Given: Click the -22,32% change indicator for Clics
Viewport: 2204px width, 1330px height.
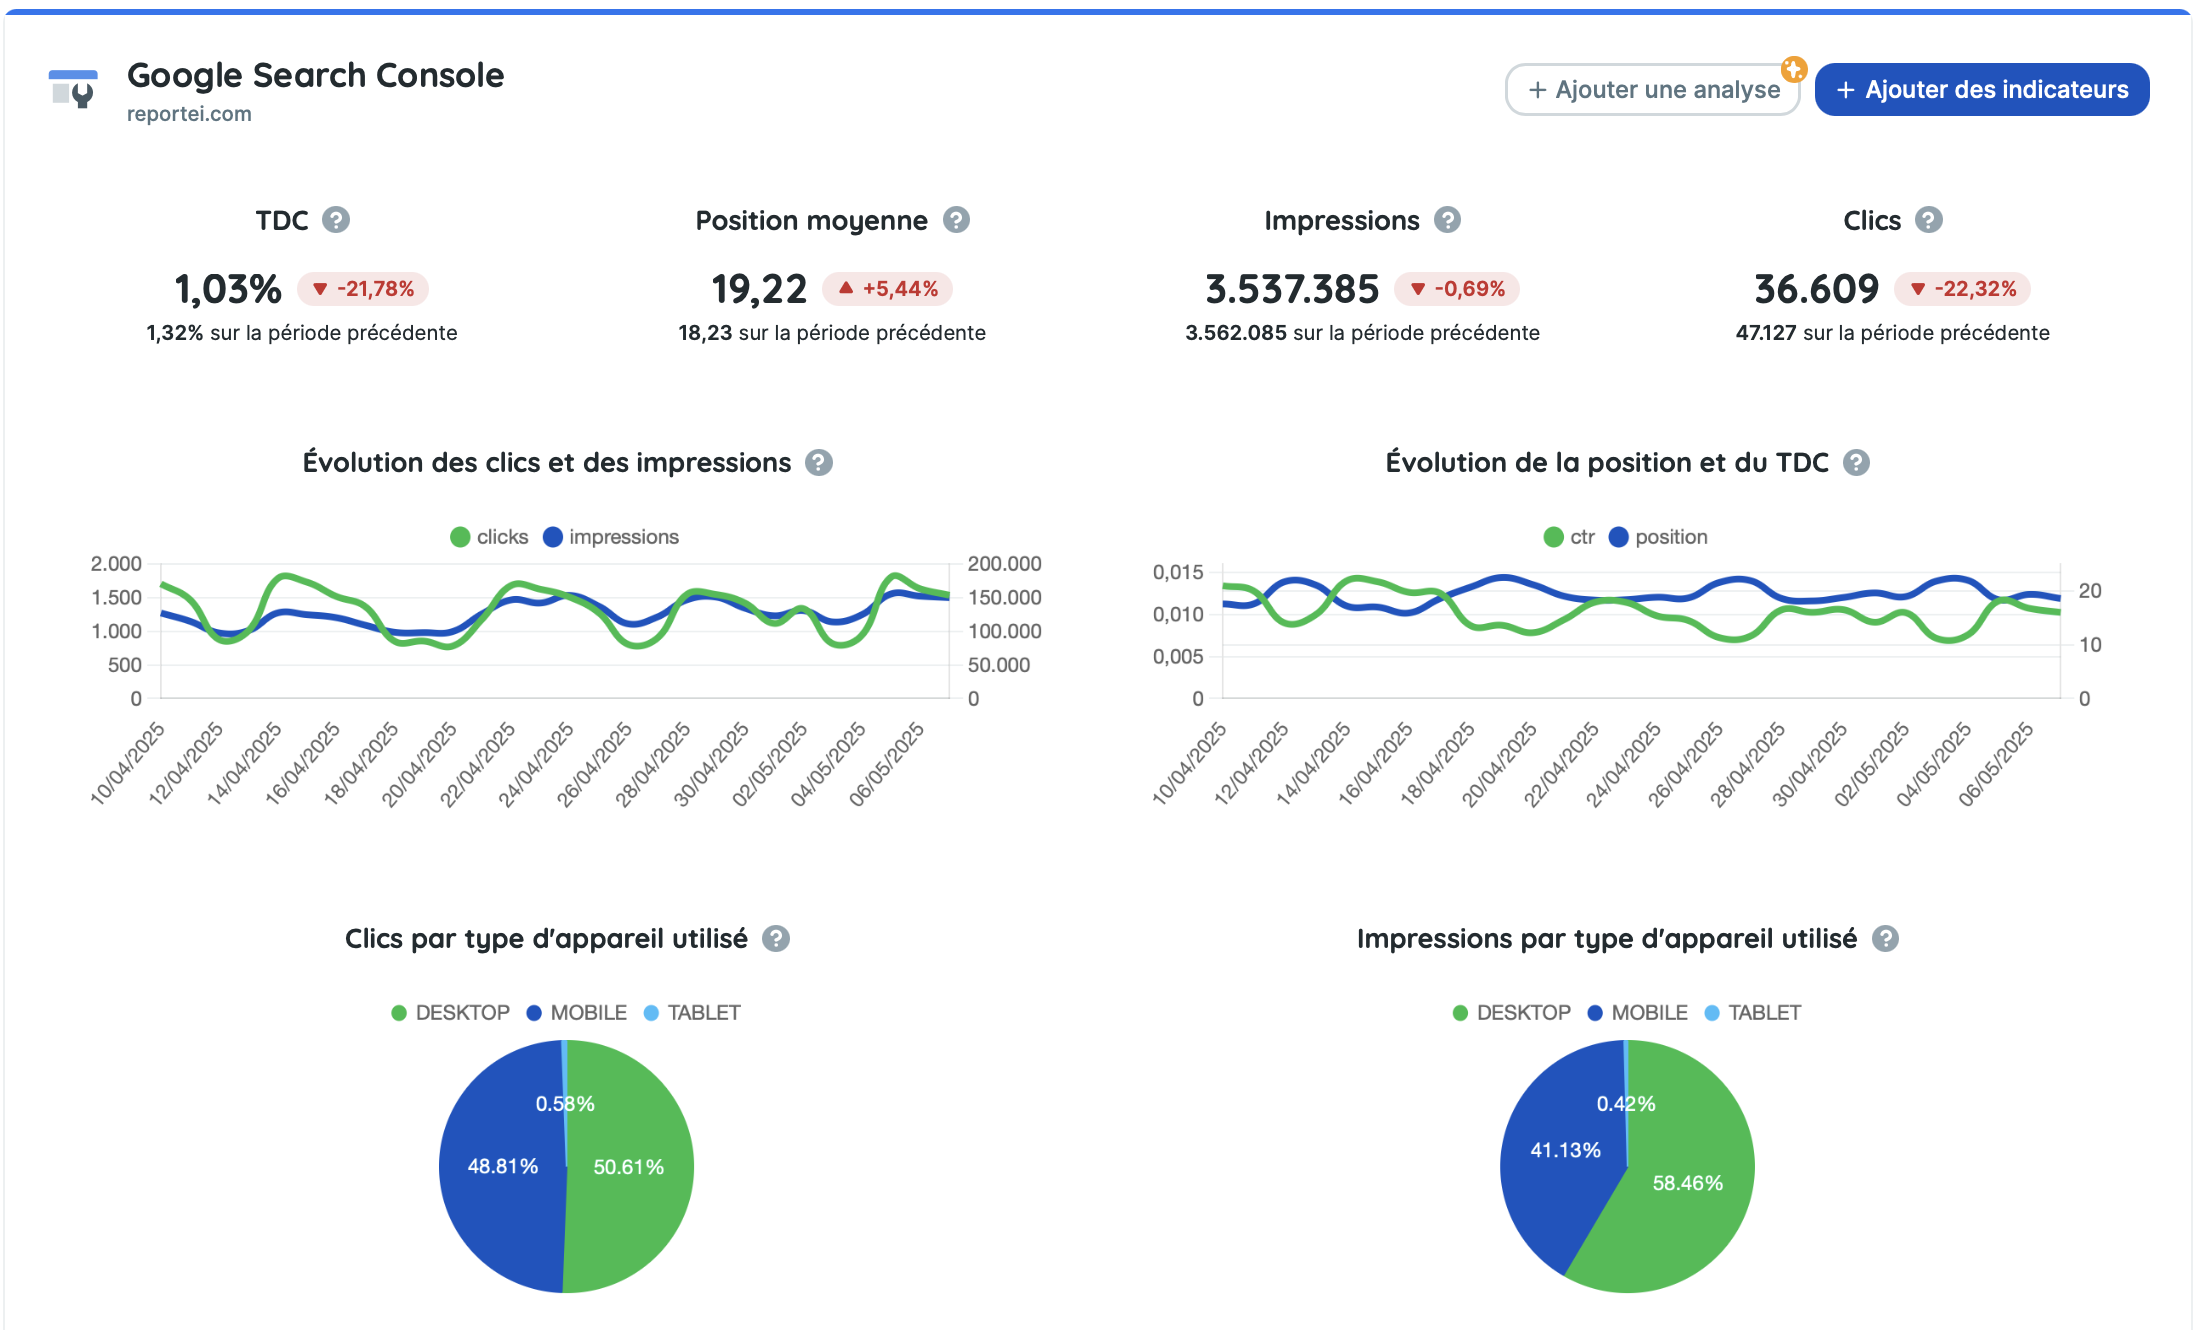Looking at the screenshot, I should pyautogui.click(x=1963, y=288).
